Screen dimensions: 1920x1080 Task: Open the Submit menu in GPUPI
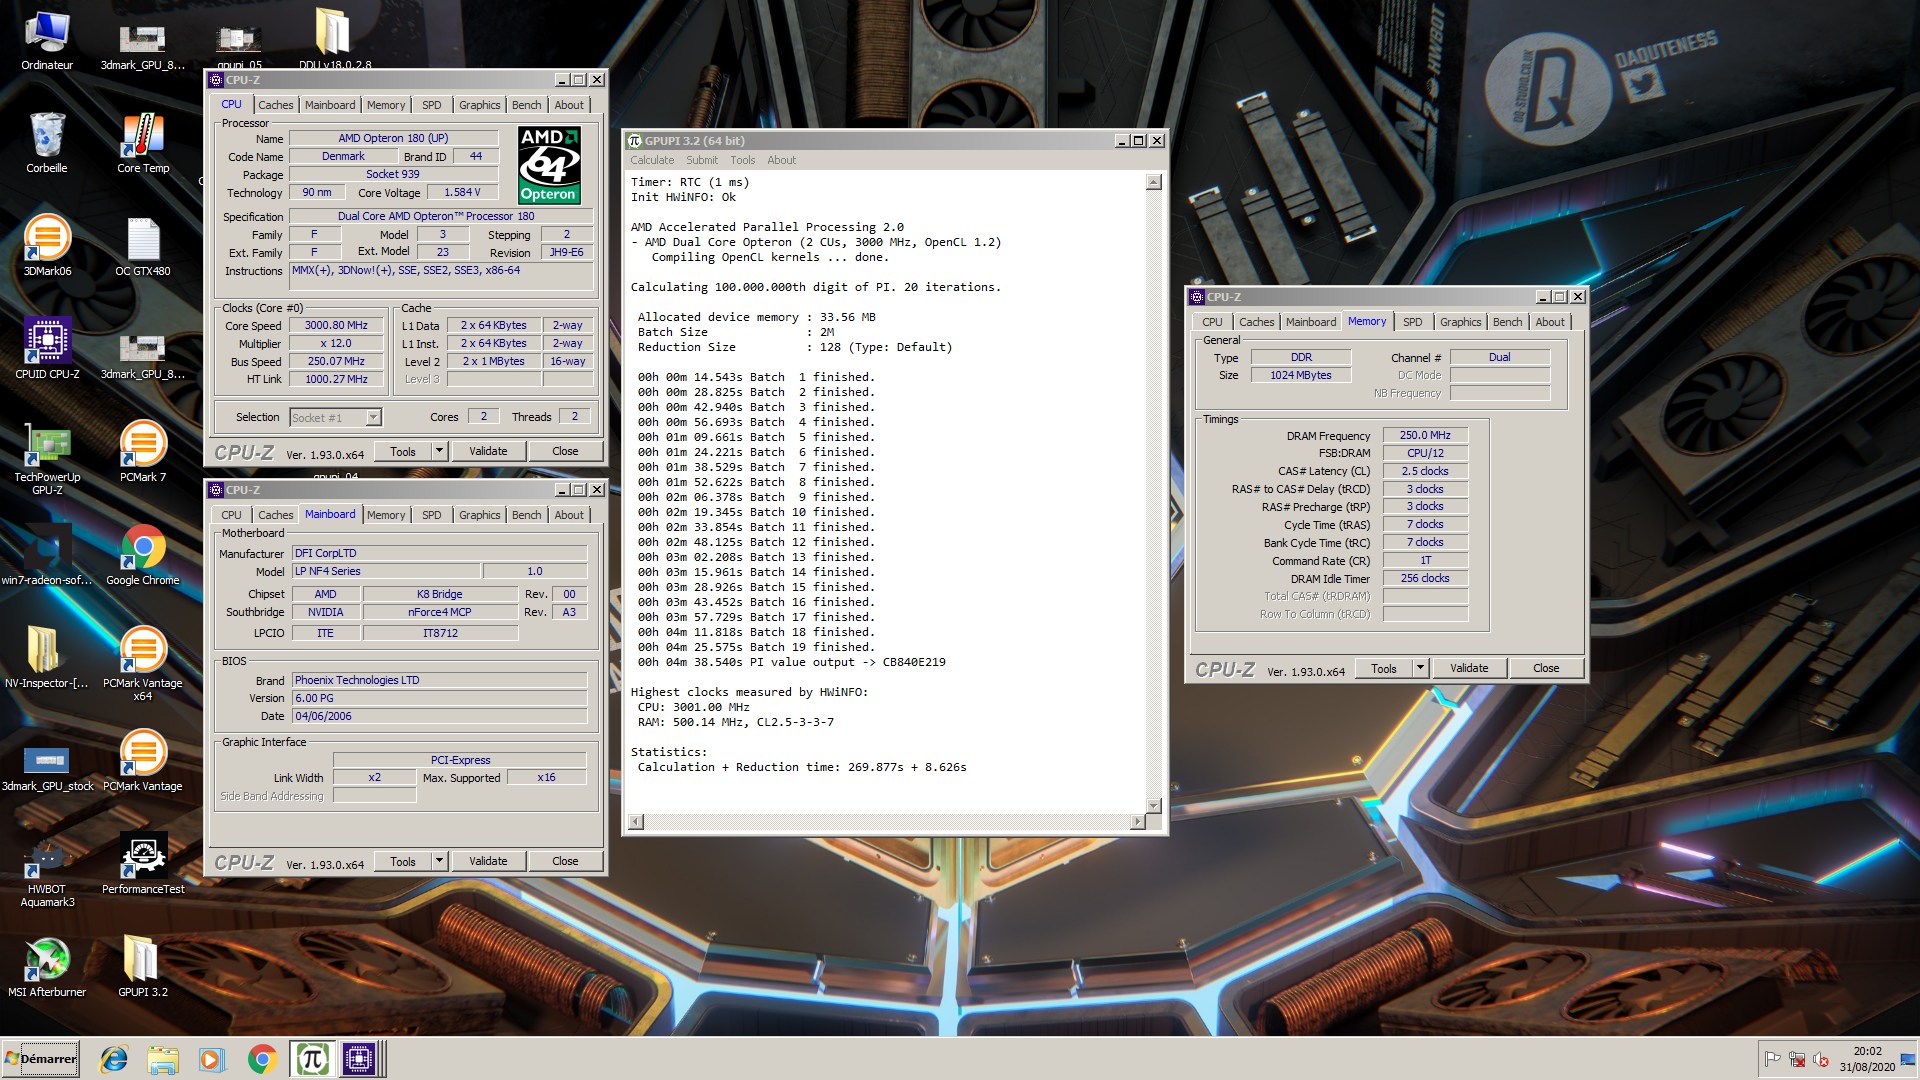(x=701, y=160)
